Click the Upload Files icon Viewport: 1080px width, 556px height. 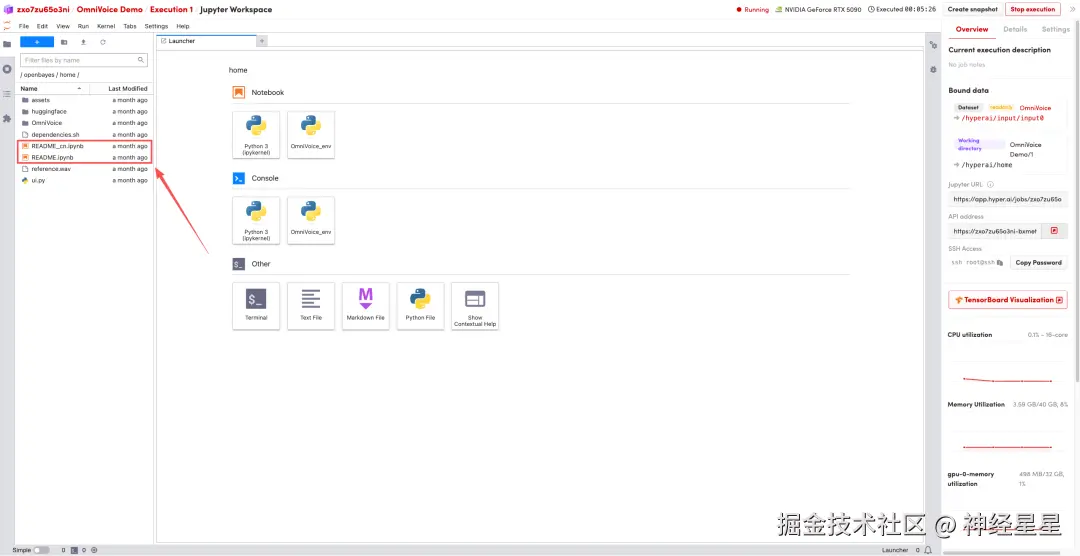click(83, 42)
